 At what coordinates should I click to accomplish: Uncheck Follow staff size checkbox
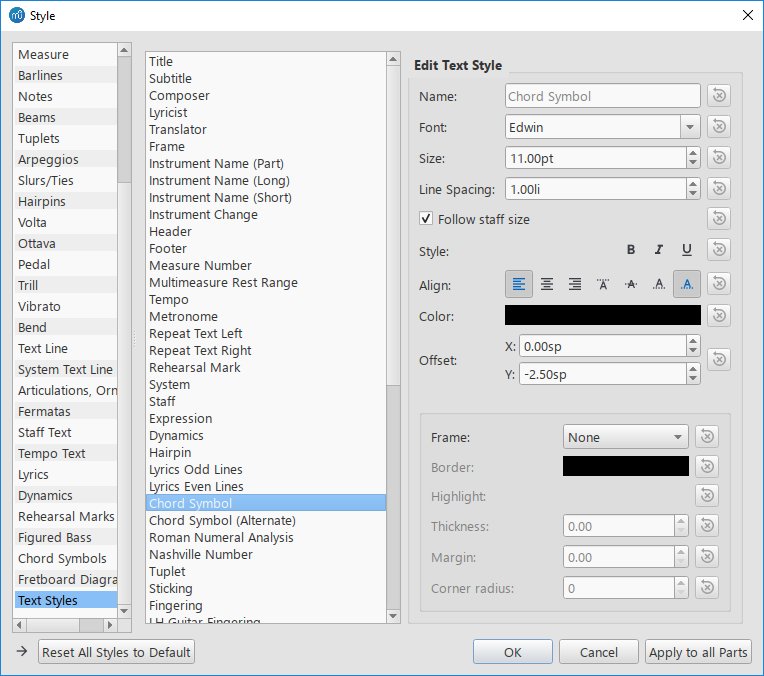coord(426,218)
